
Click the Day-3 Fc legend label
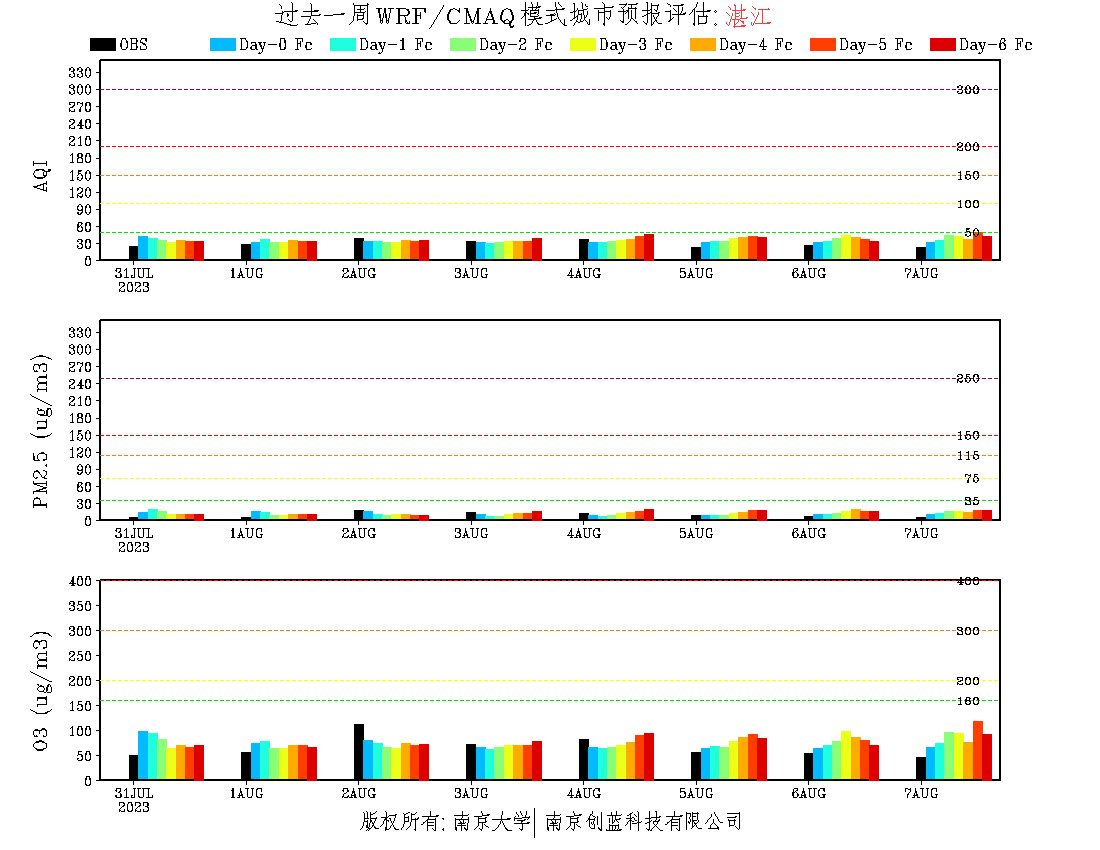[x=636, y=44]
